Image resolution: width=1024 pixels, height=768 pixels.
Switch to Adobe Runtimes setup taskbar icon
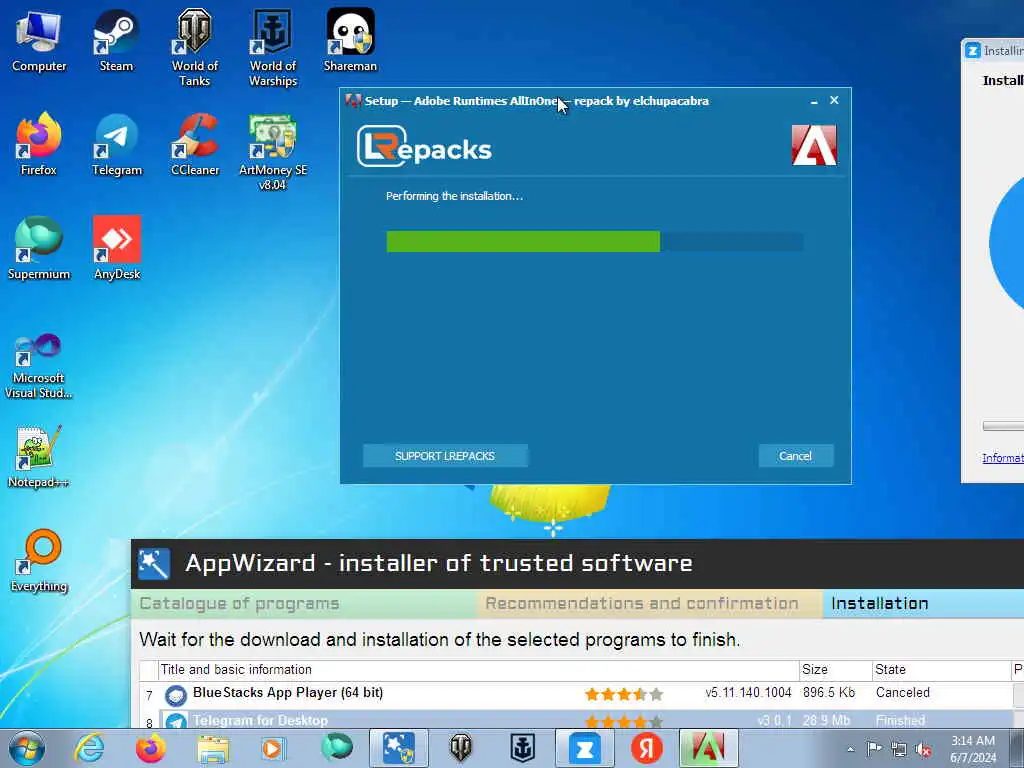(x=709, y=748)
